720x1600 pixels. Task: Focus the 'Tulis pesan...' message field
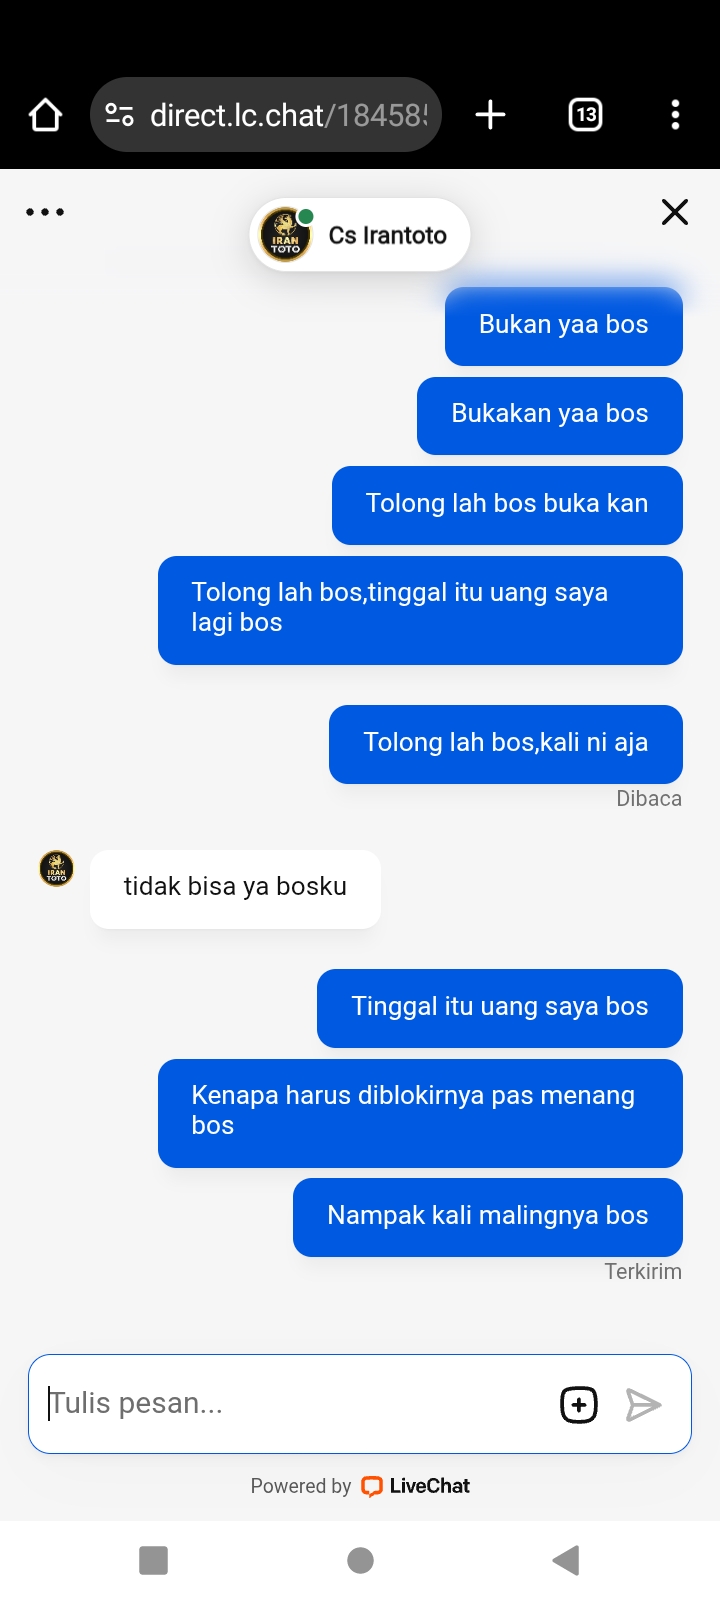[x=295, y=1404]
